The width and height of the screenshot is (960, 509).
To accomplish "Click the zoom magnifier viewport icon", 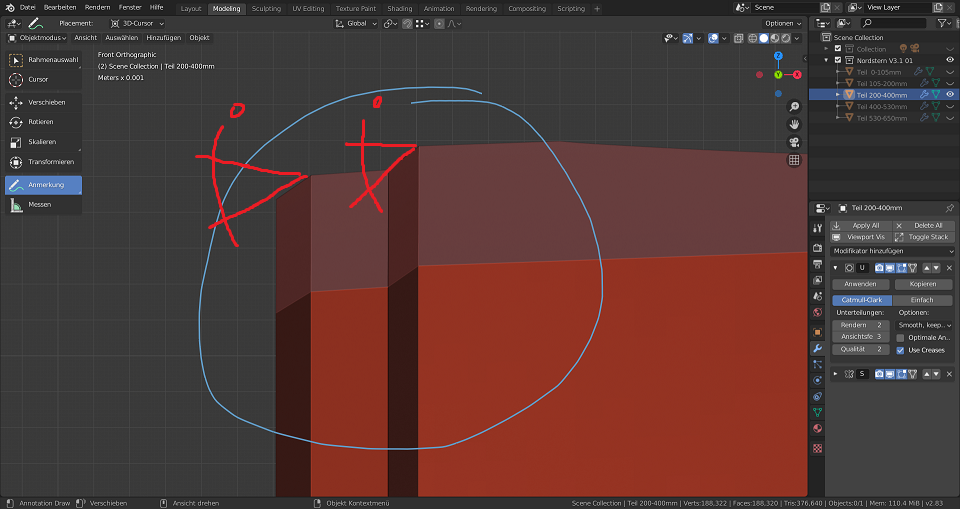I will tap(794, 107).
